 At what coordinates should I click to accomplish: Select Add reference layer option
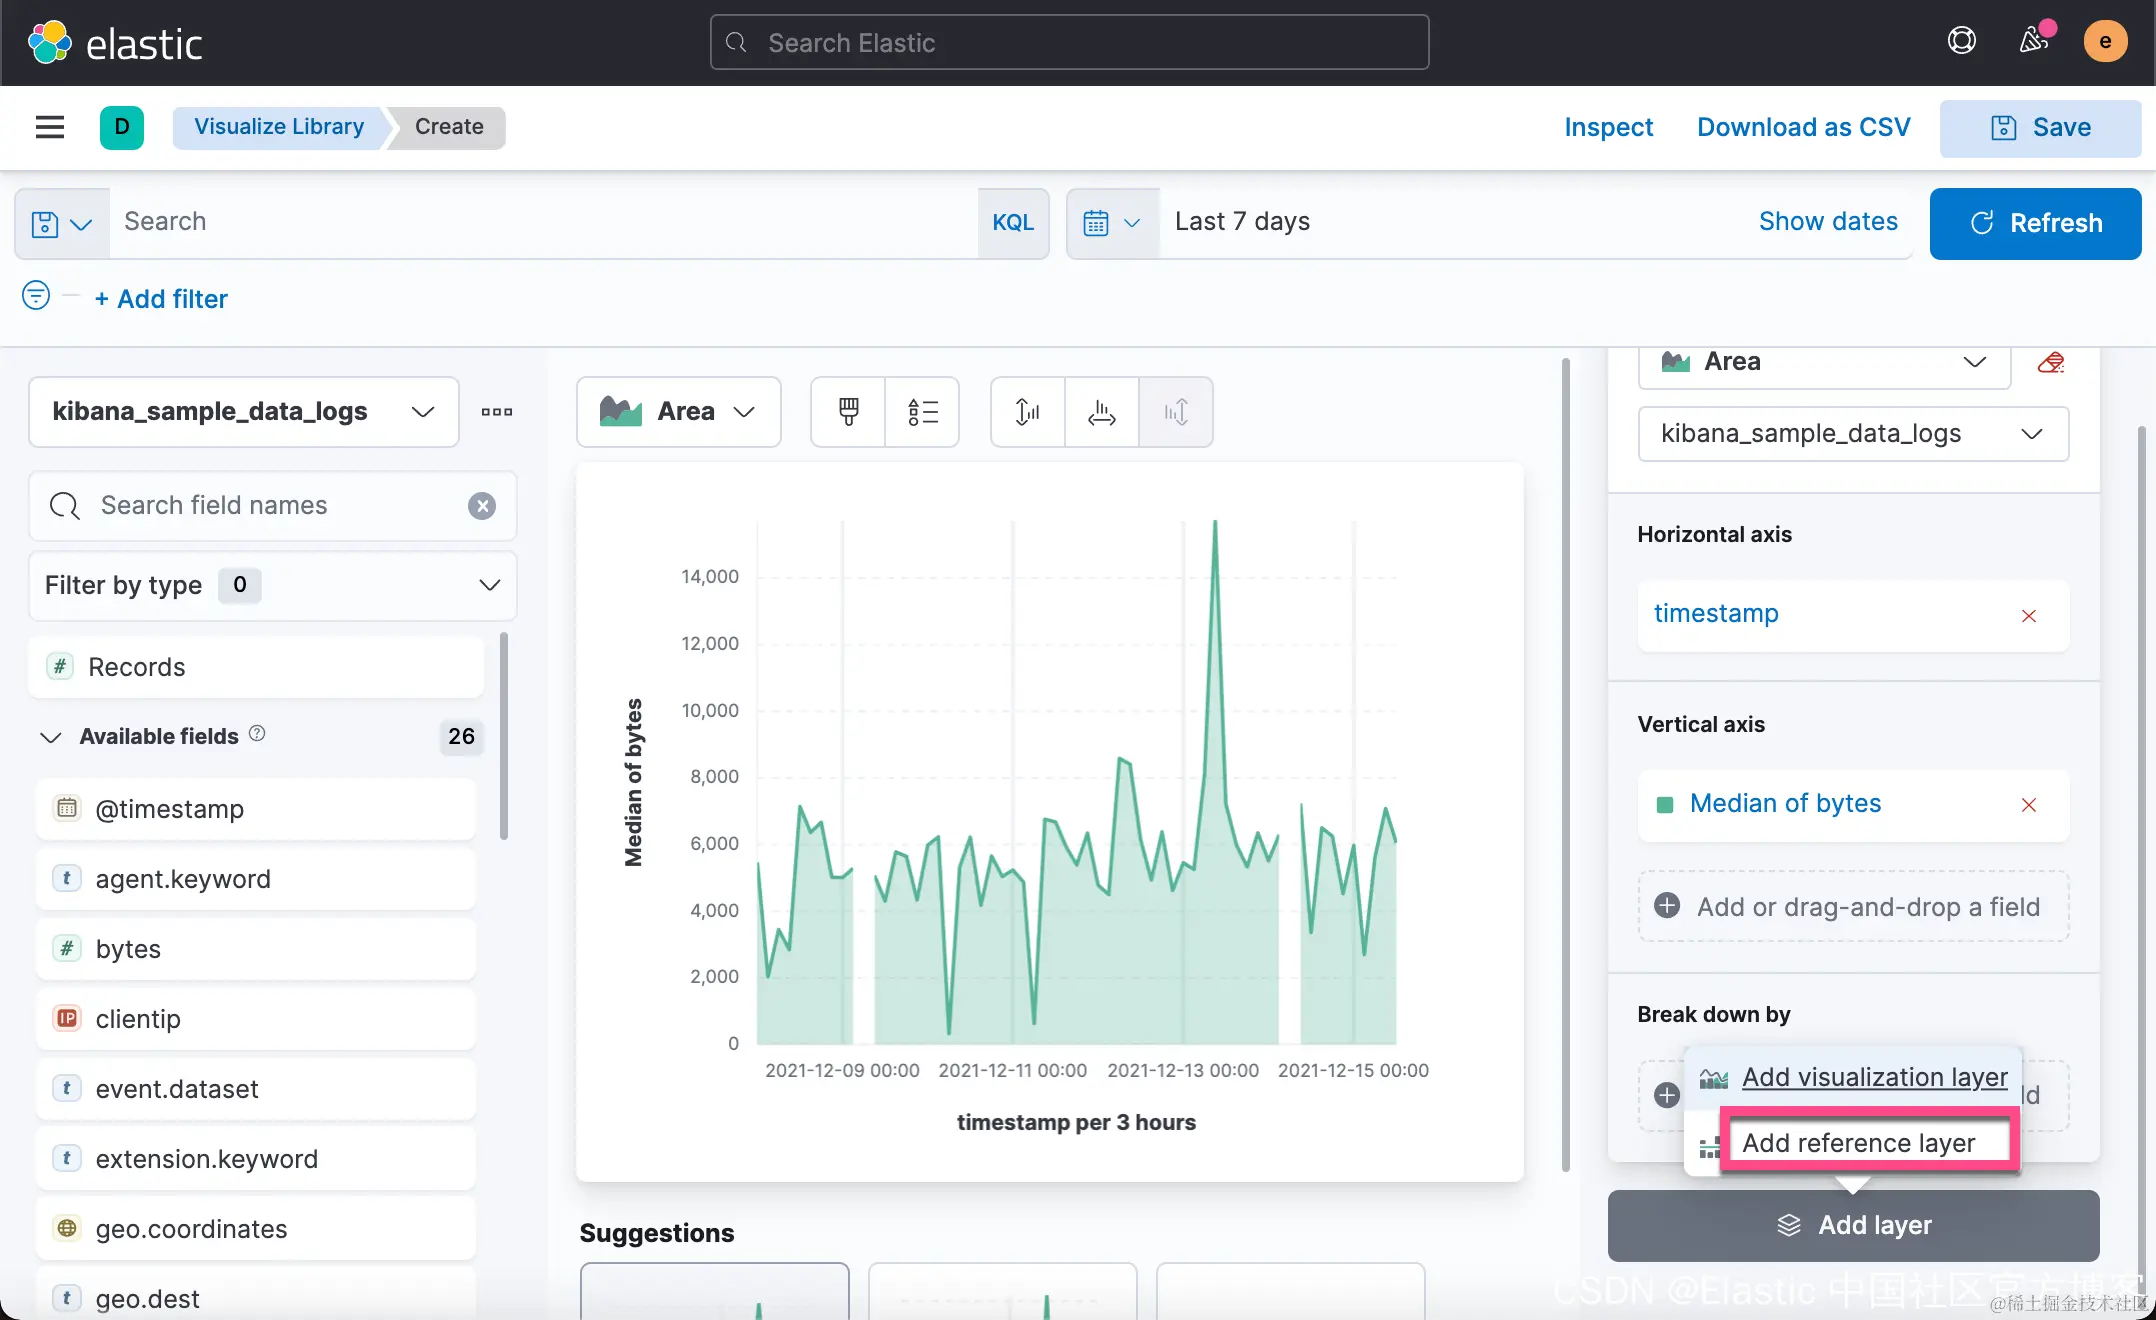coord(1858,1142)
